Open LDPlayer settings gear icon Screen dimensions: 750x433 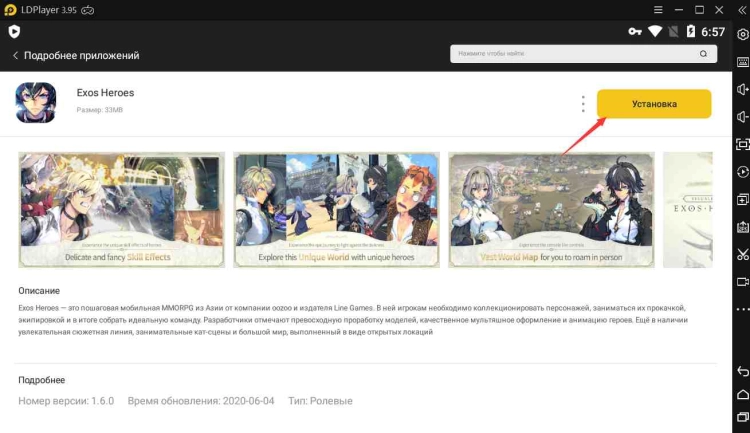(x=742, y=35)
